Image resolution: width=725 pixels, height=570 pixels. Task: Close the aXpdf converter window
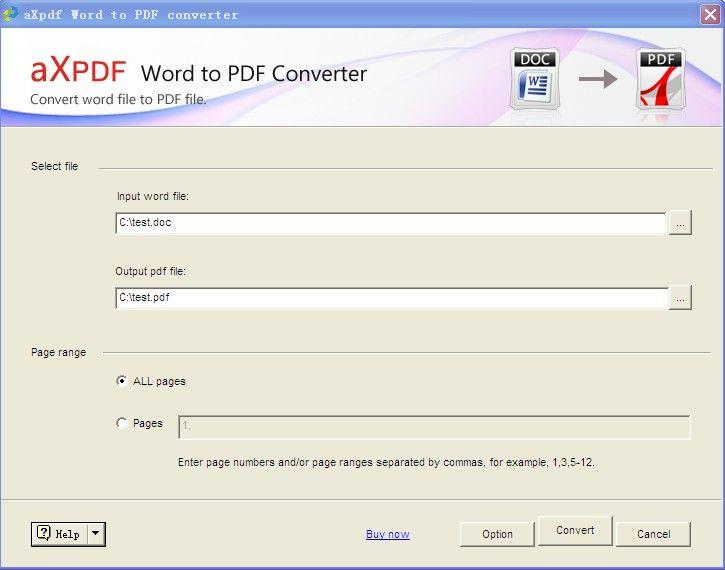pos(708,14)
